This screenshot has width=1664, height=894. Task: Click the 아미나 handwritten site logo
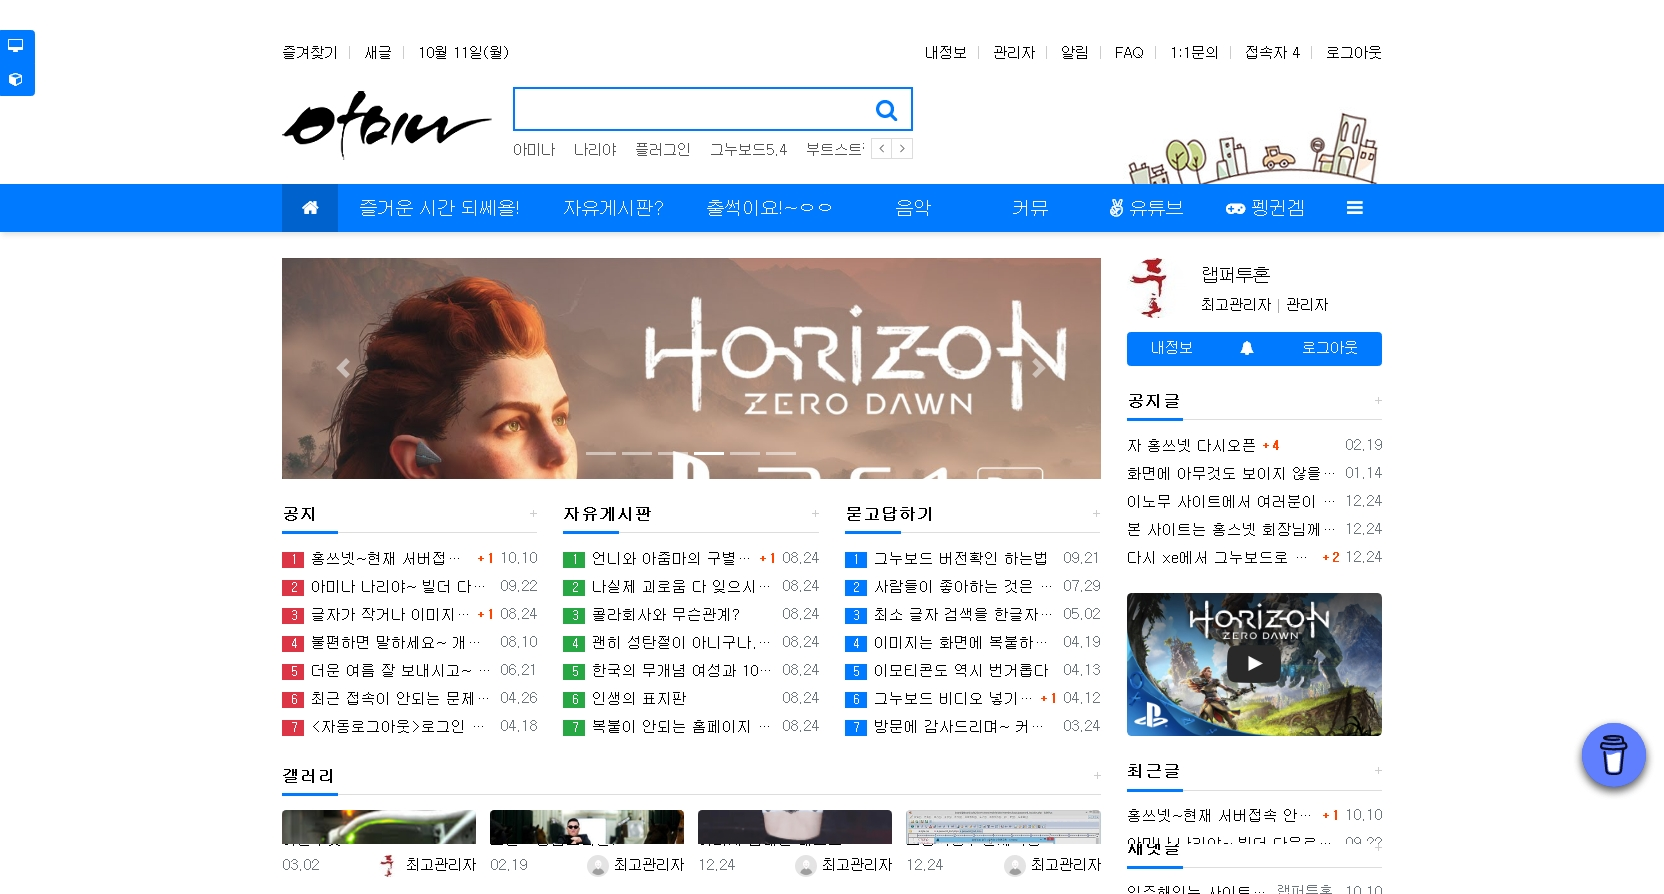point(386,124)
